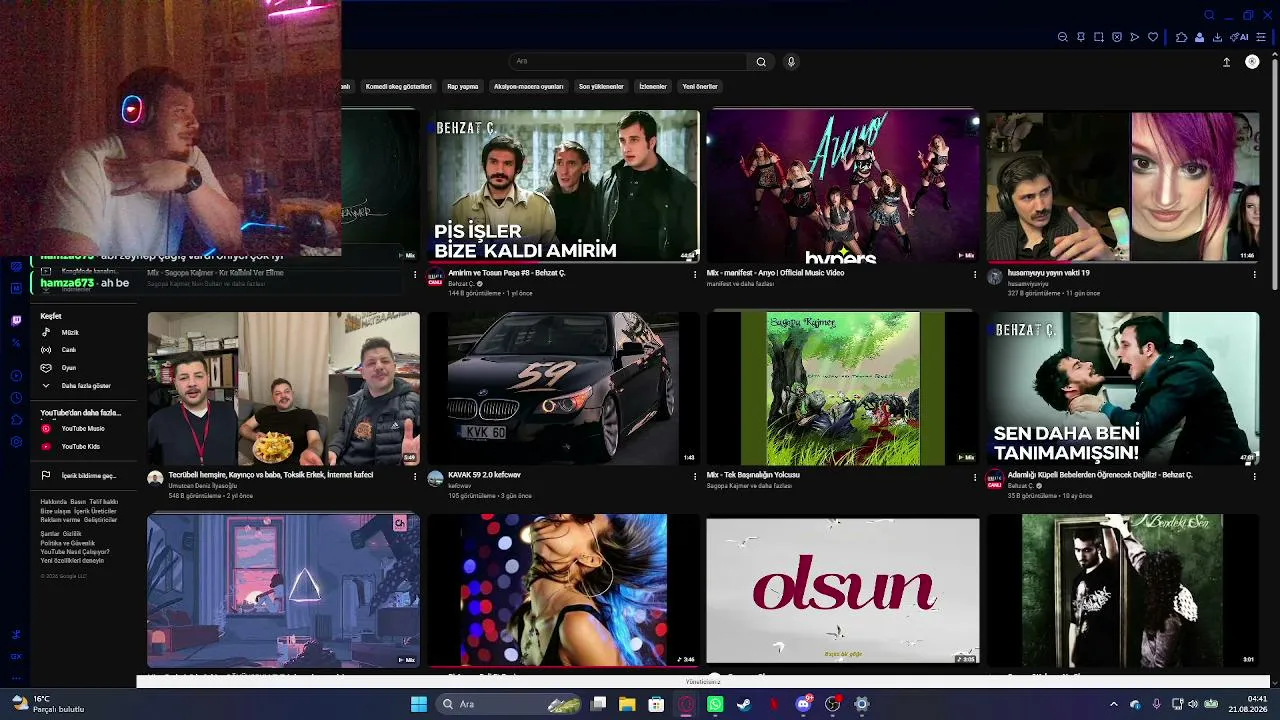
Task: Open 'Mix - Tek Başınalığın Yolcusu' video title
Action: pos(753,475)
